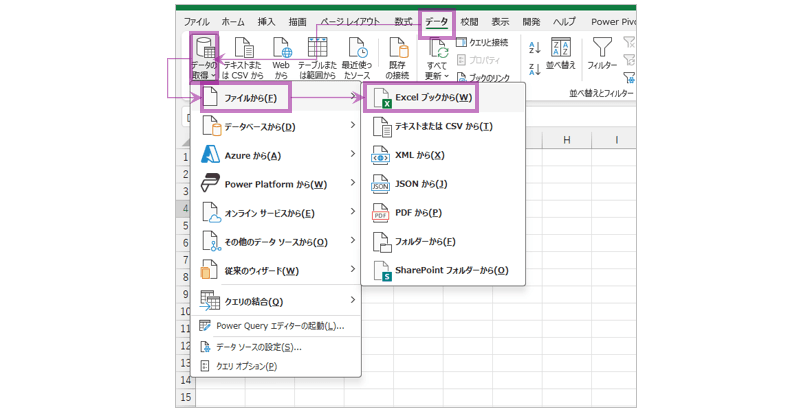Choose テキストまたは CSV から(T) submenu item
The width and height of the screenshot is (807, 414).
[x=443, y=126]
